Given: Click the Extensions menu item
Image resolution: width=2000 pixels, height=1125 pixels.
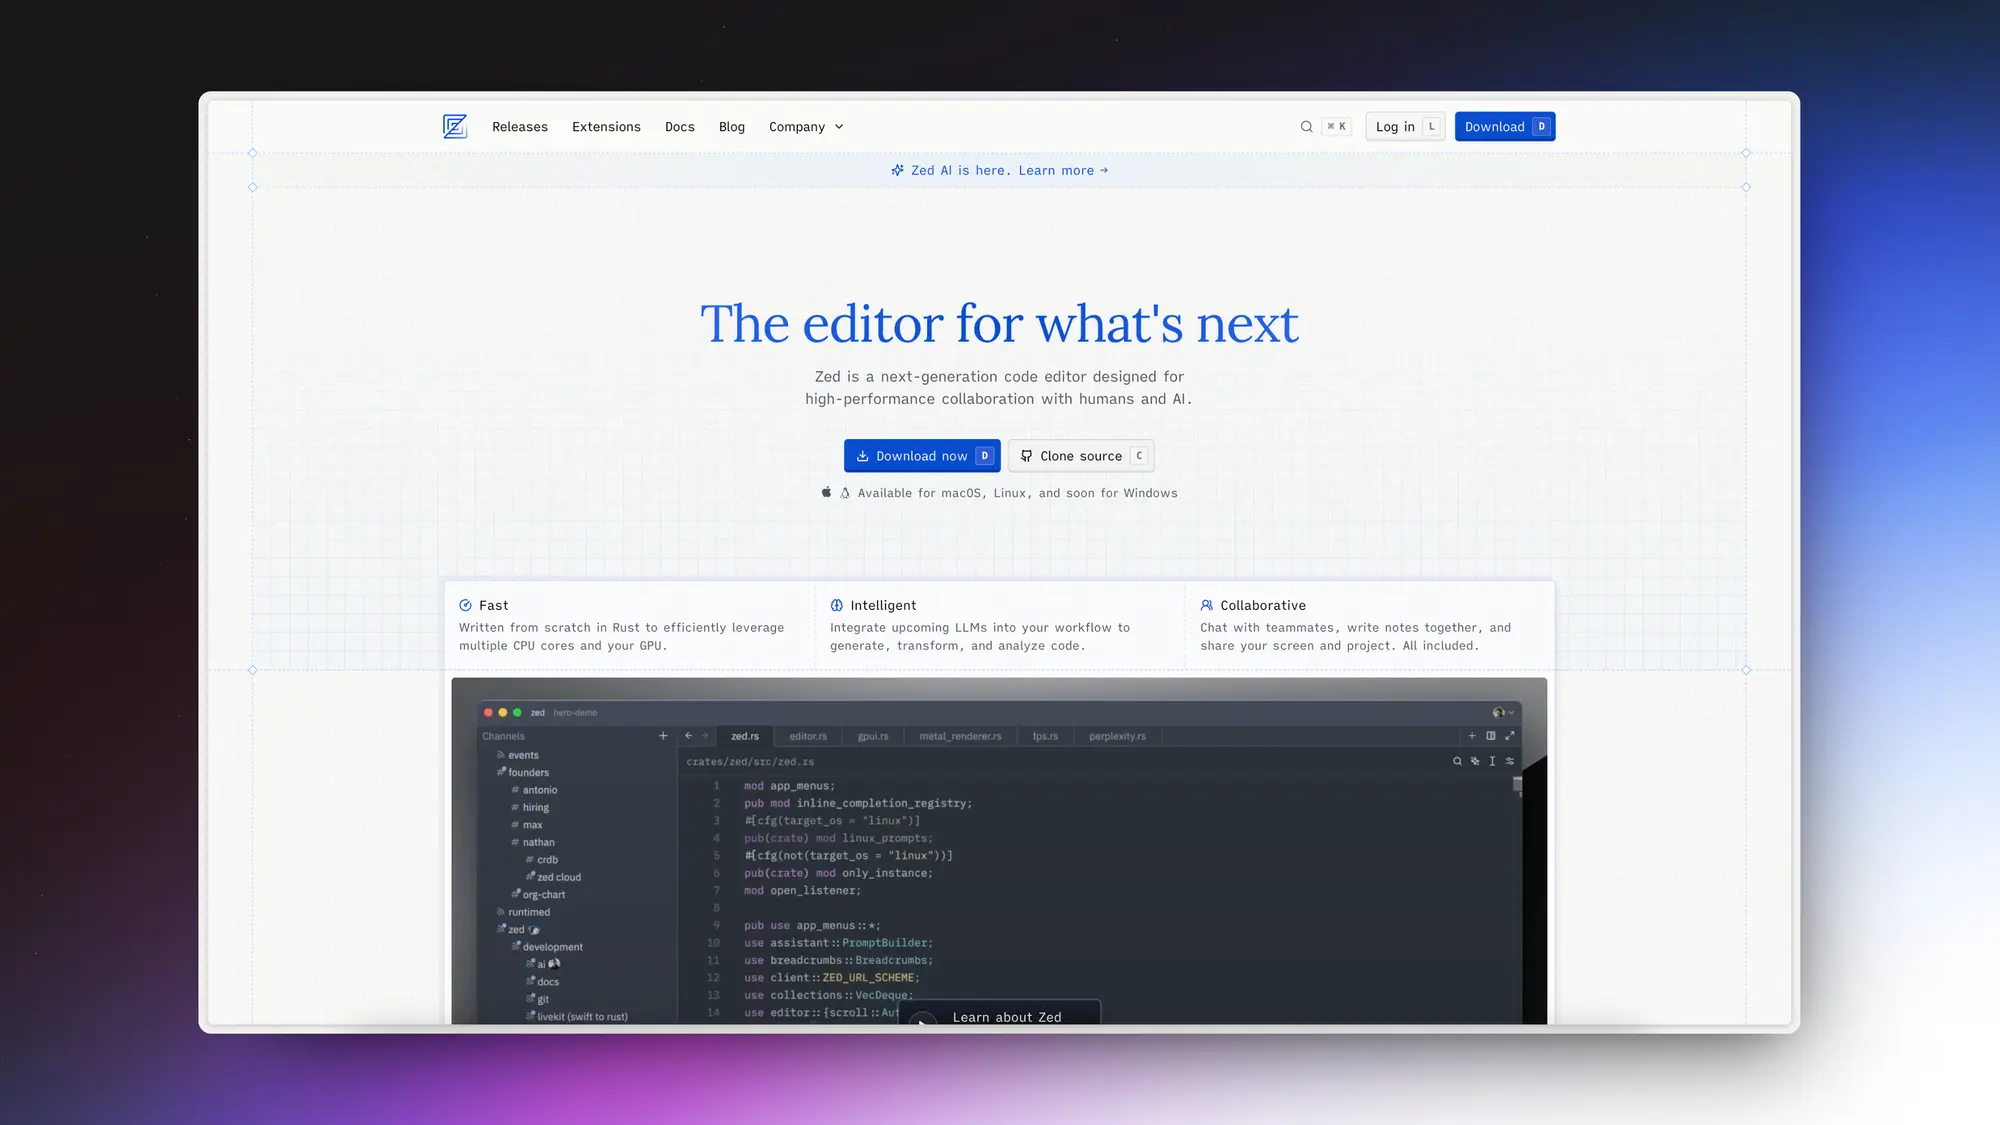Looking at the screenshot, I should point(606,126).
